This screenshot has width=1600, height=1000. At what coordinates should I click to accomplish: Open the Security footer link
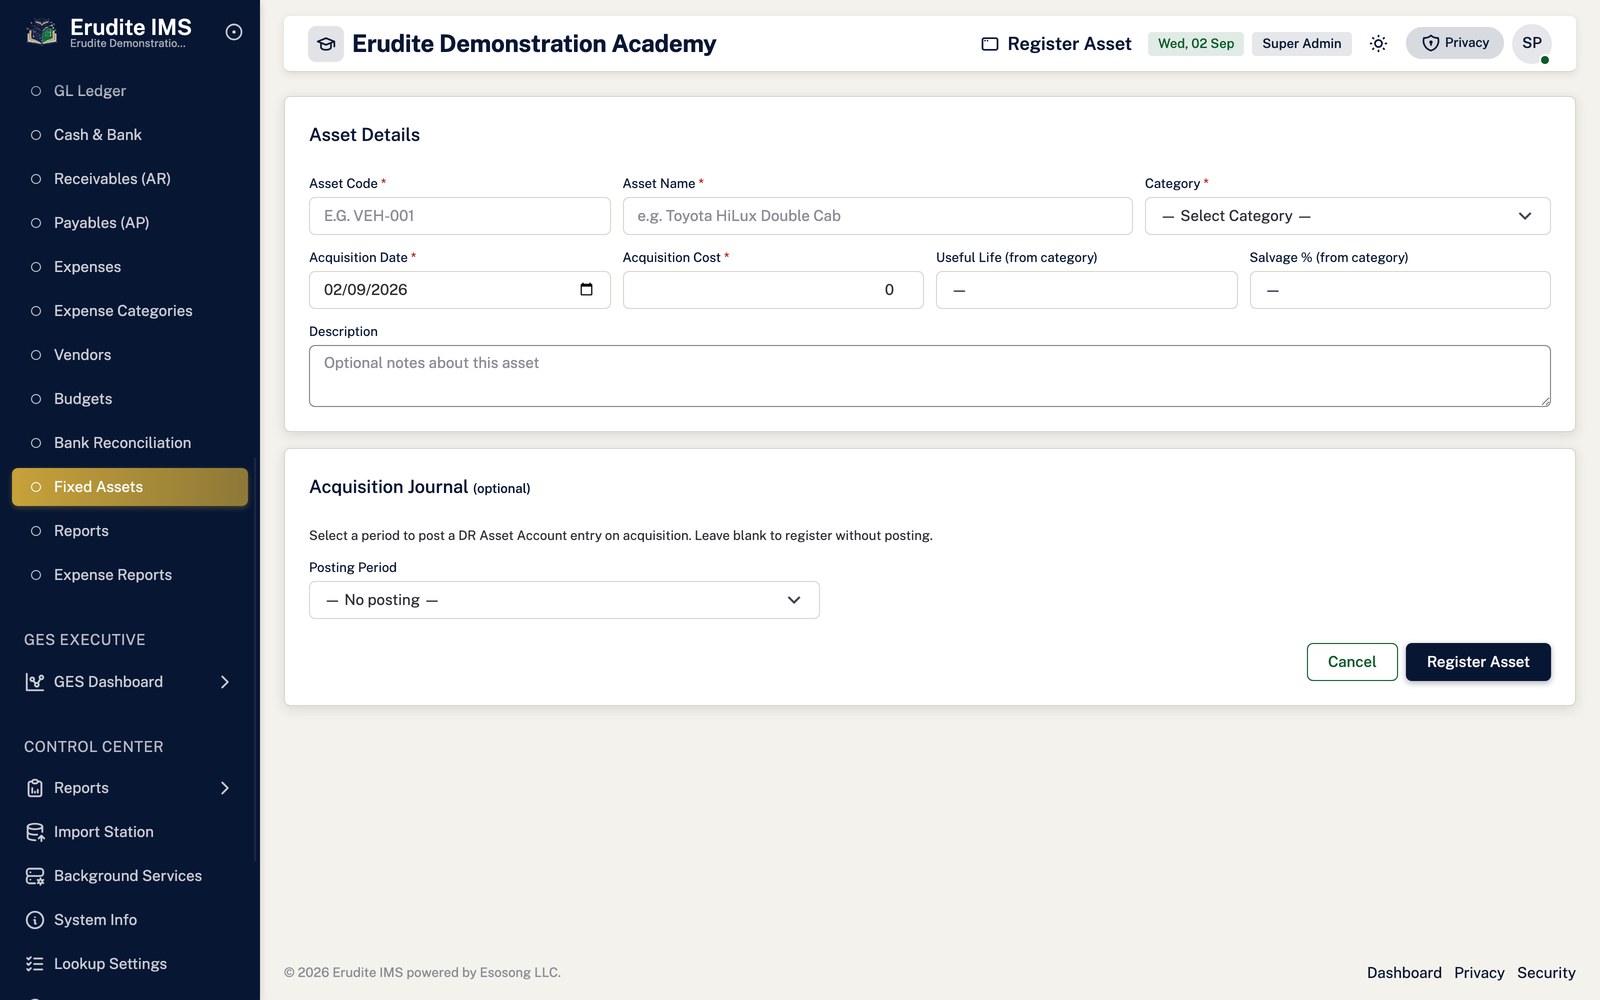point(1546,973)
